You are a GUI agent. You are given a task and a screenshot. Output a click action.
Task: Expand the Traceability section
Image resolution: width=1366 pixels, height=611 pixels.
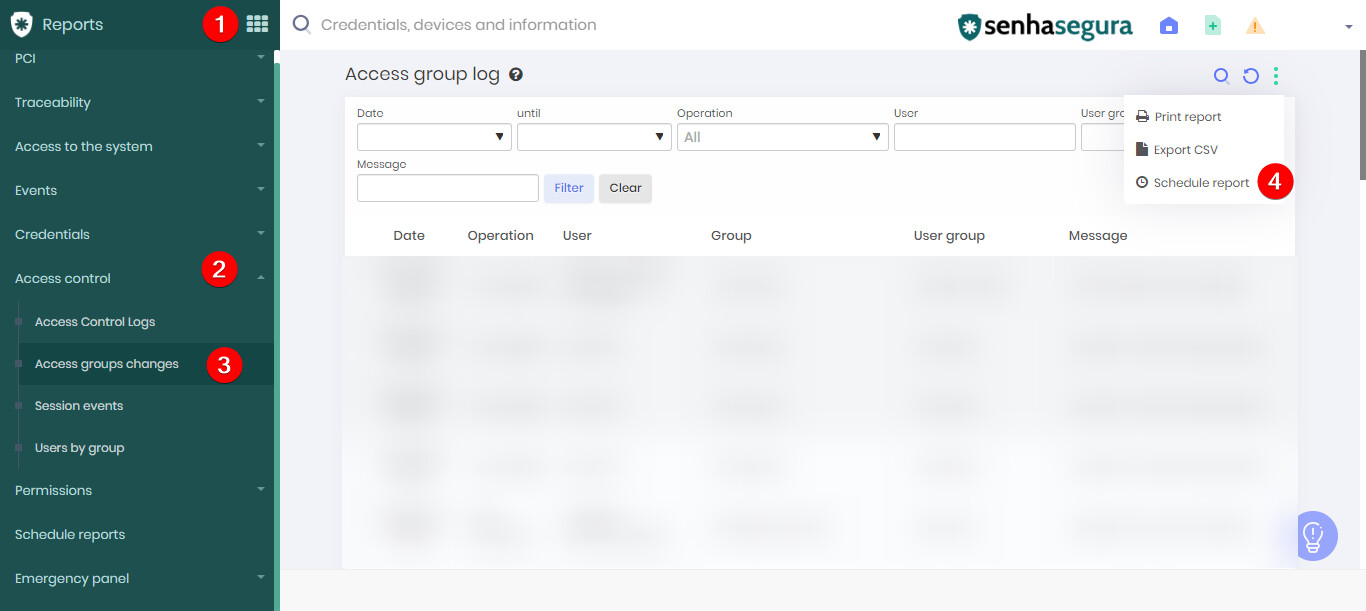tap(137, 102)
